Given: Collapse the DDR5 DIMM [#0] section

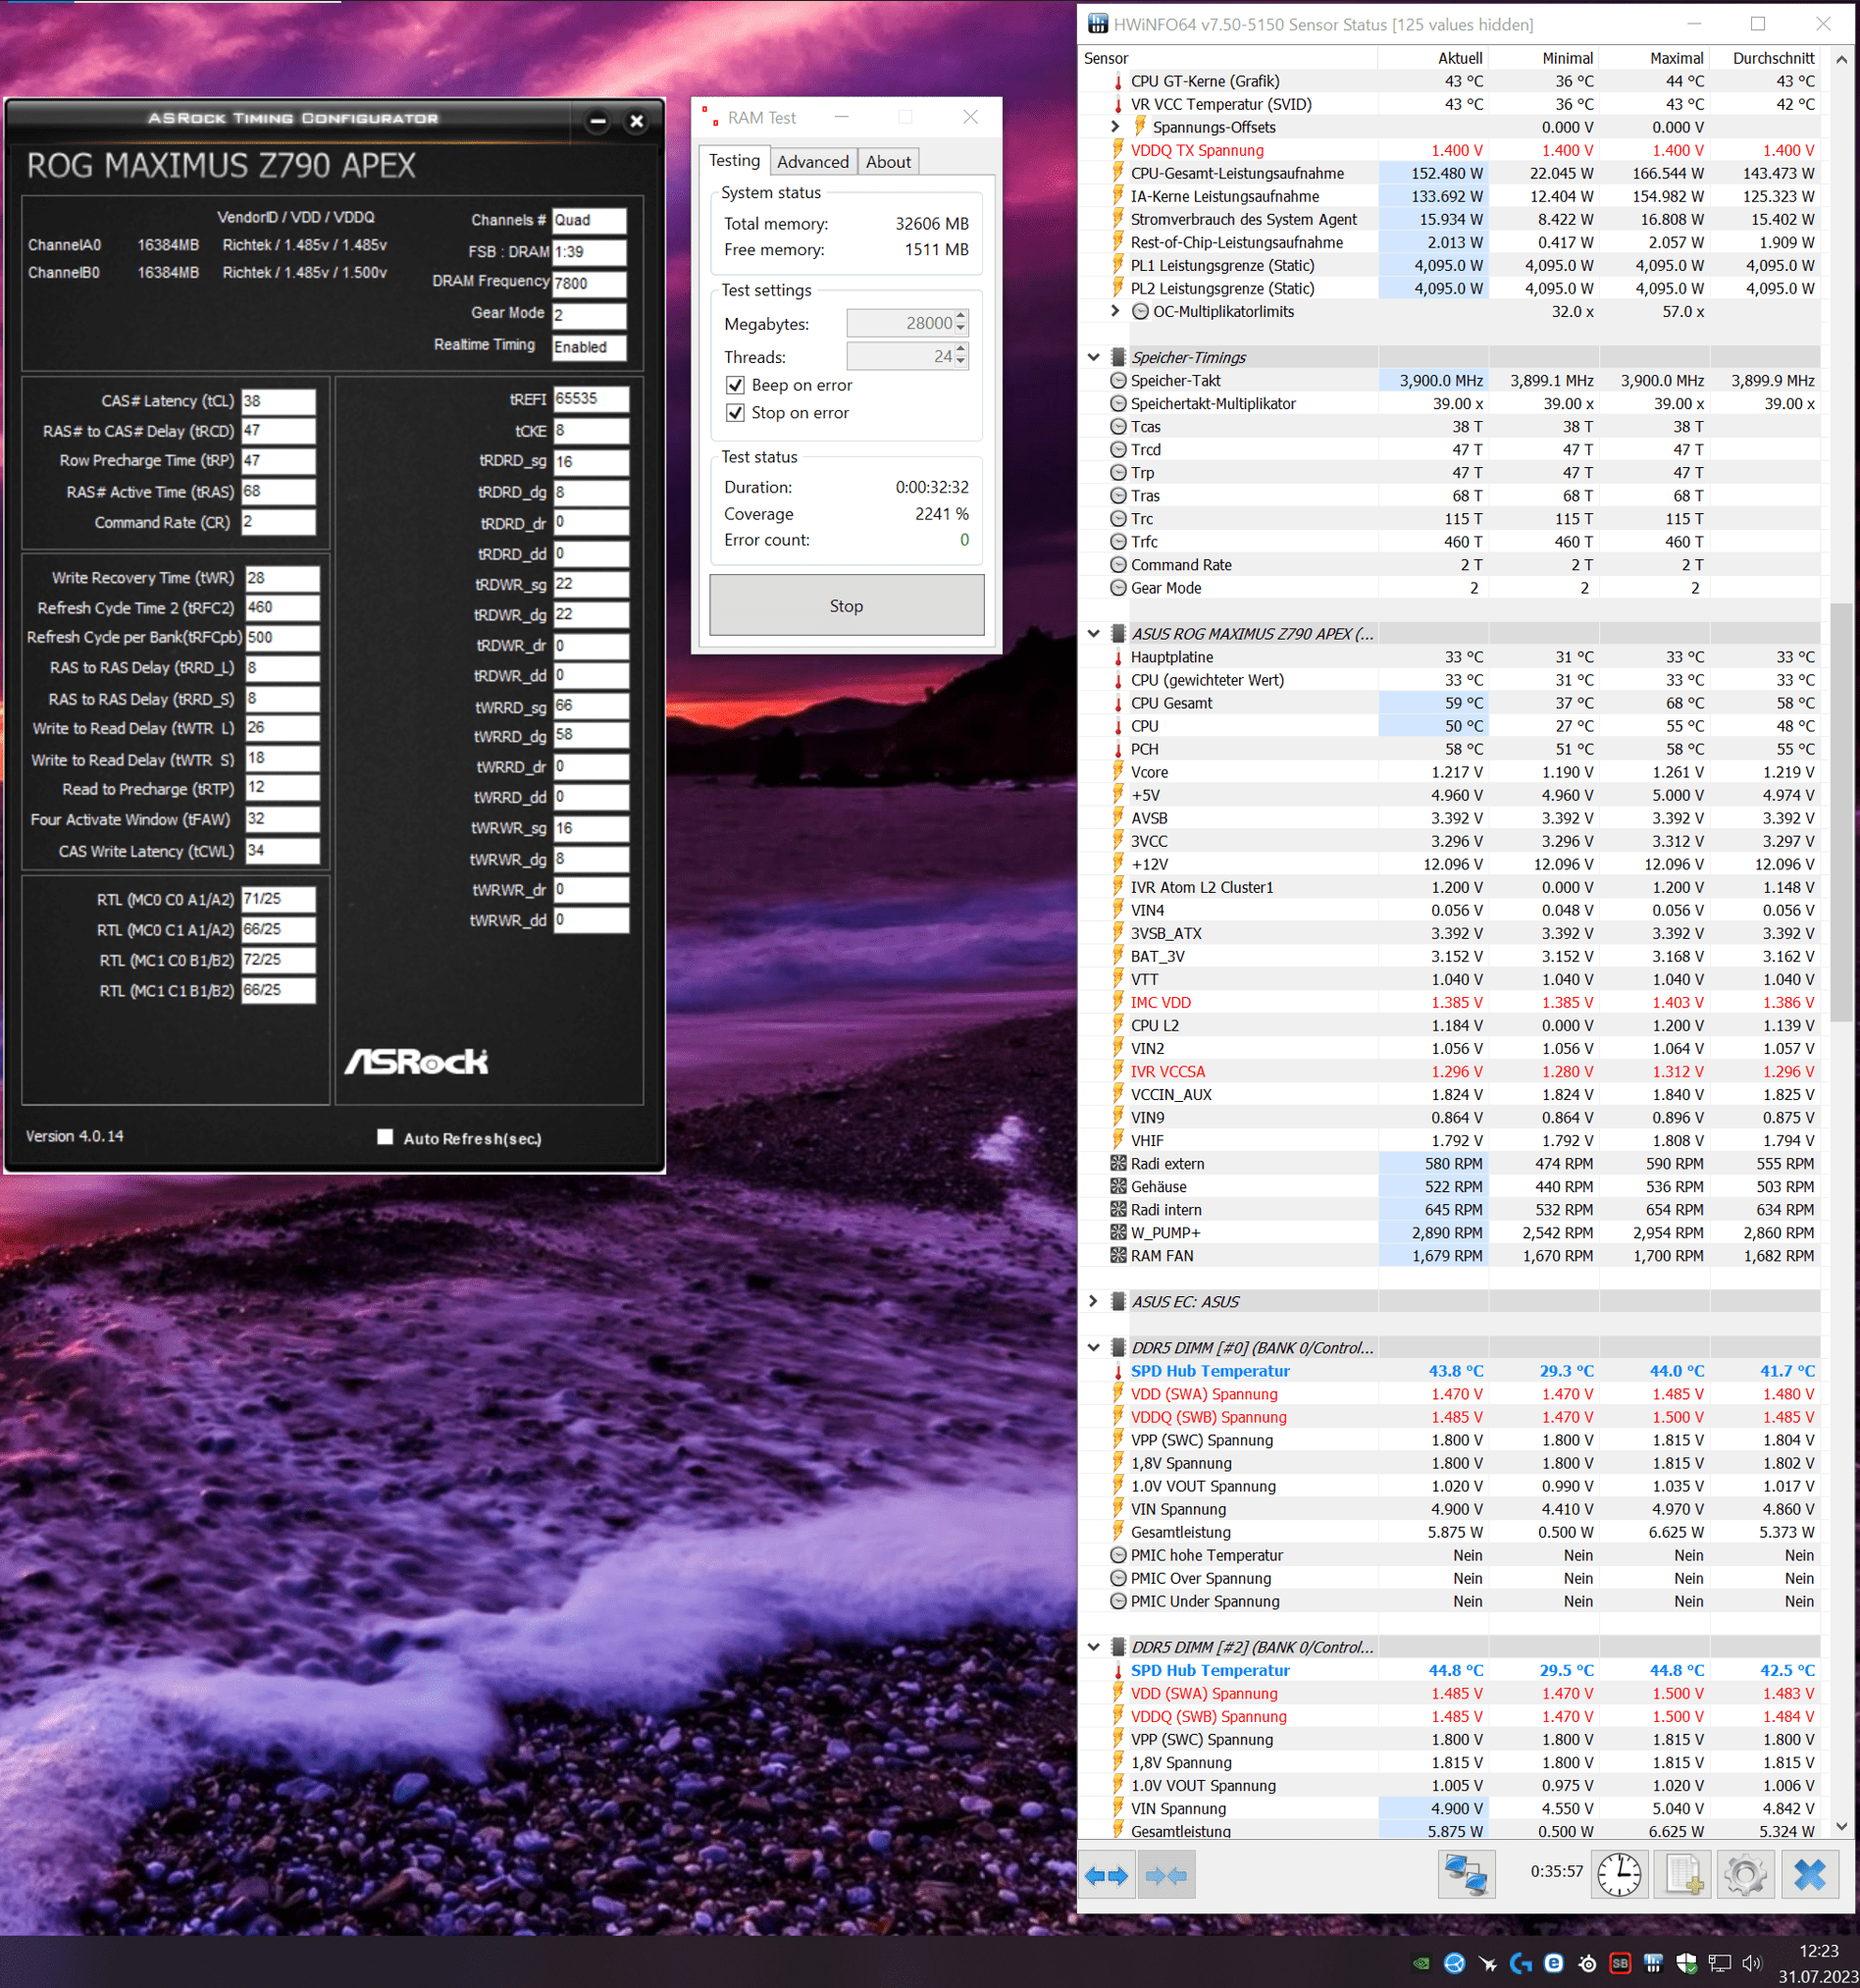Looking at the screenshot, I should point(1093,1347).
